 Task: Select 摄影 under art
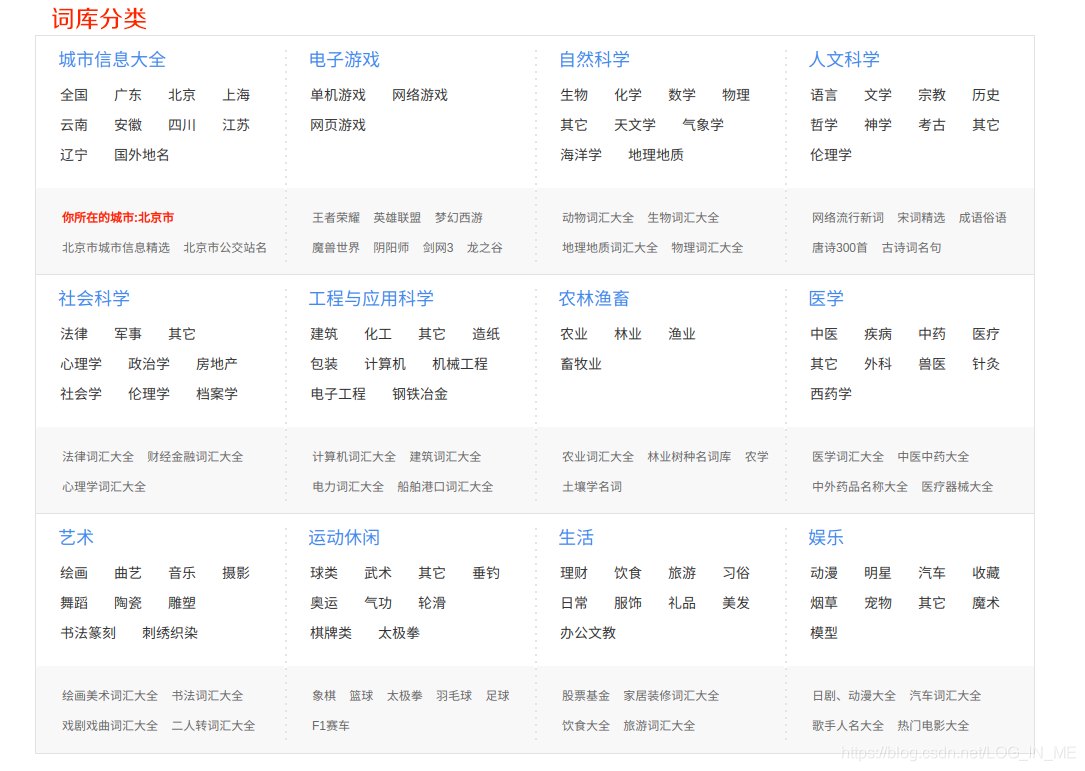click(236, 573)
